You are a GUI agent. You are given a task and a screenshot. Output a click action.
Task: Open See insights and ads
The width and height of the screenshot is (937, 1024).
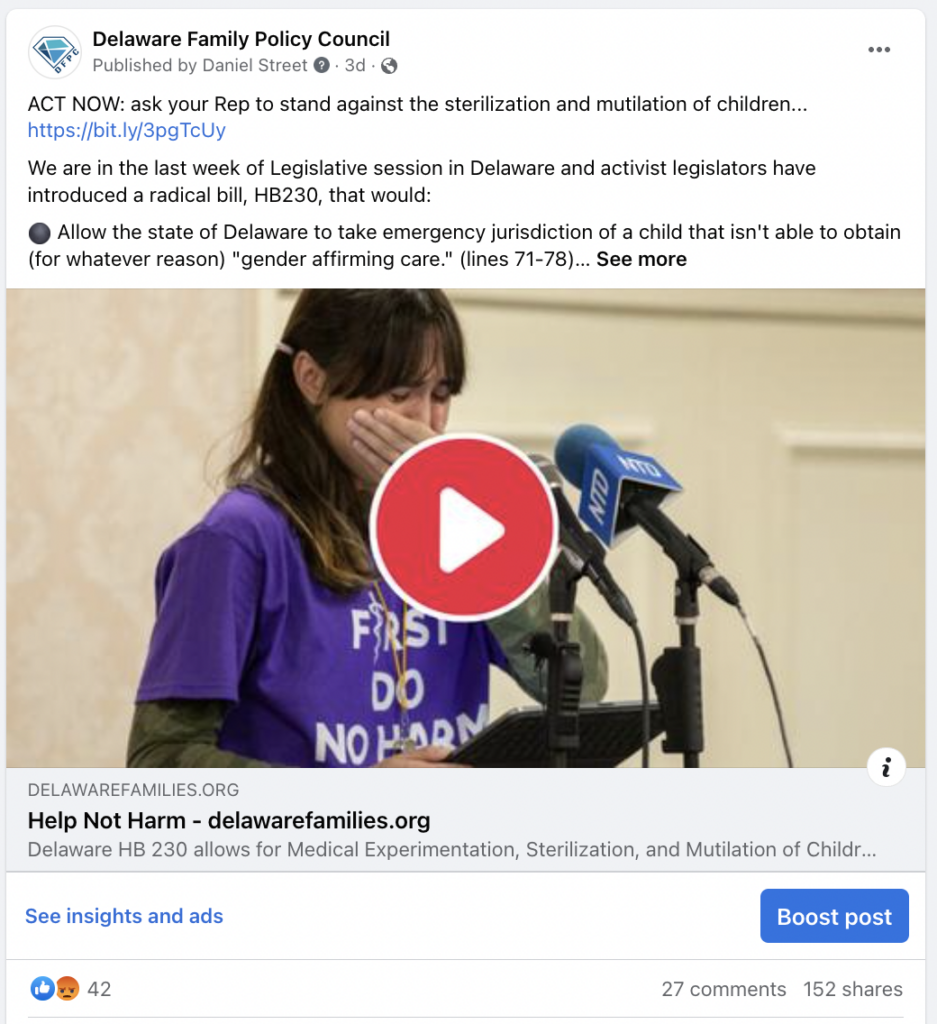[124, 916]
